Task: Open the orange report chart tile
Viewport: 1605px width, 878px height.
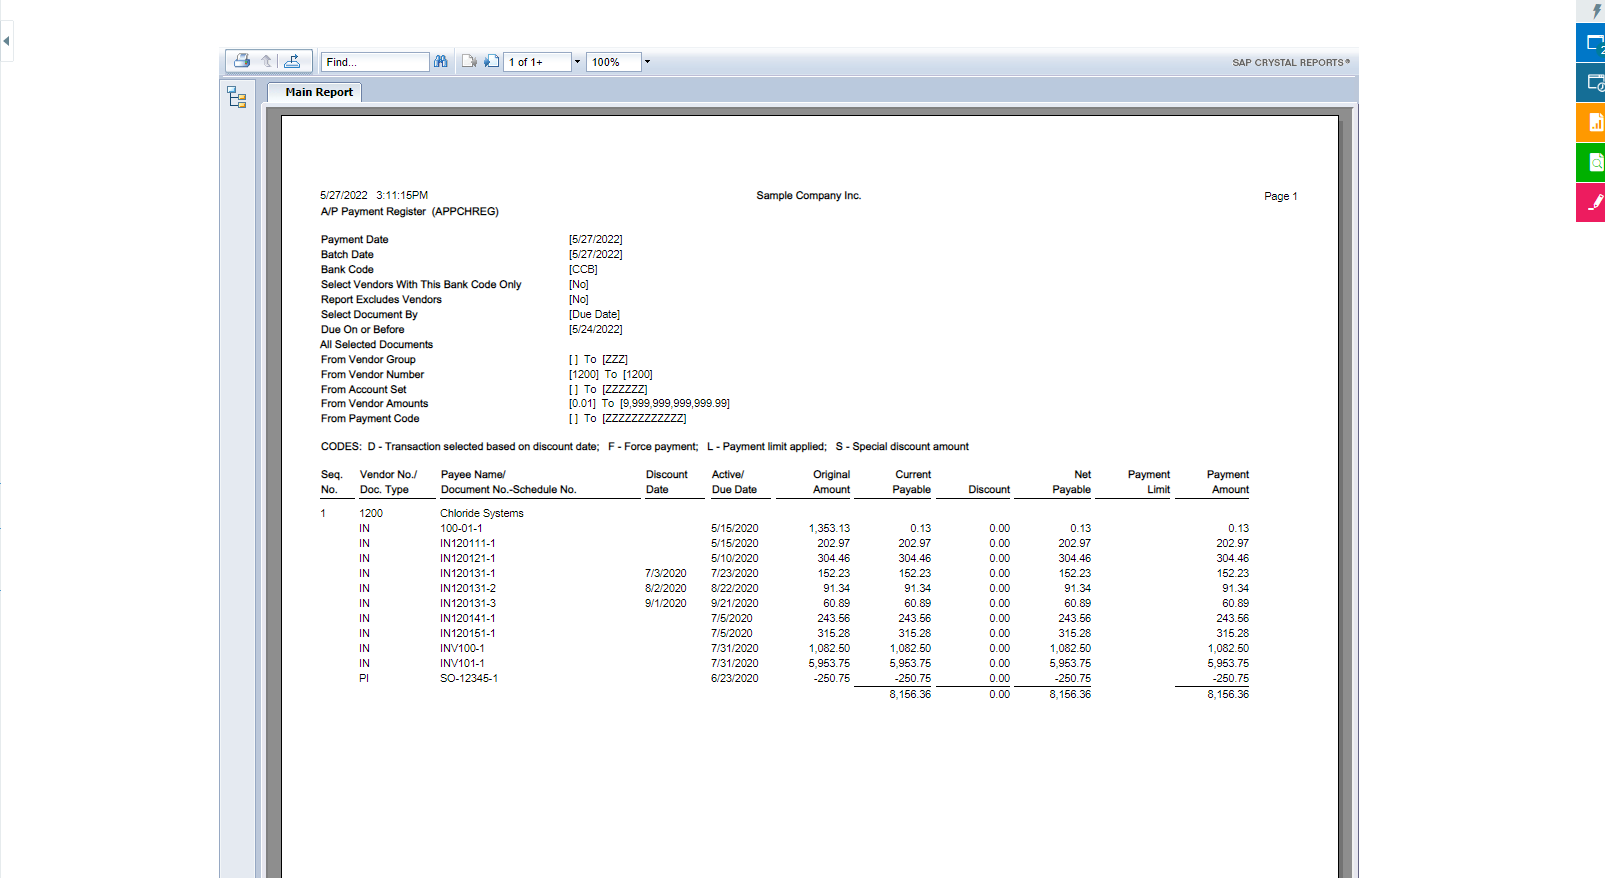Action: point(1591,123)
